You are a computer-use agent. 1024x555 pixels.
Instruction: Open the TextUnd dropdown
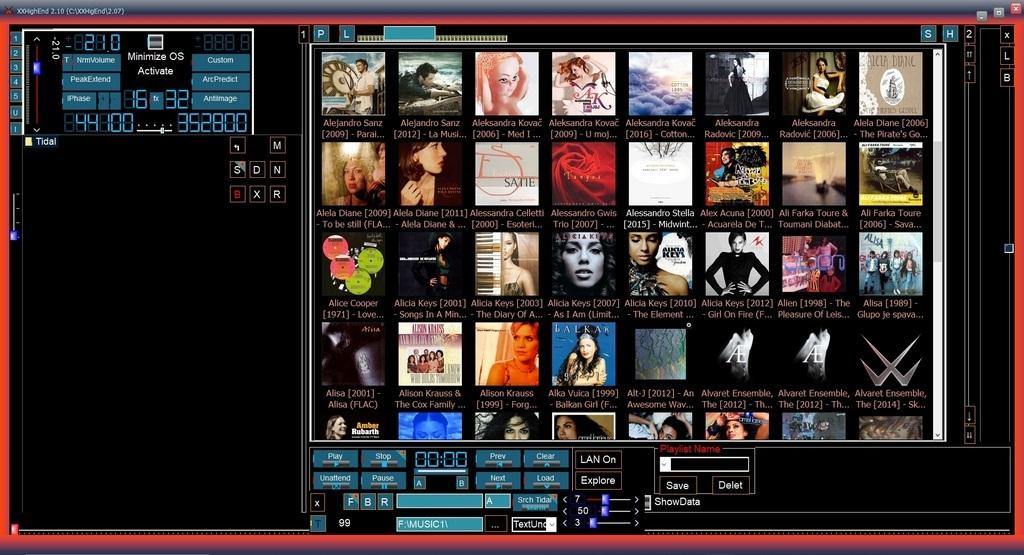pyautogui.click(x=551, y=524)
